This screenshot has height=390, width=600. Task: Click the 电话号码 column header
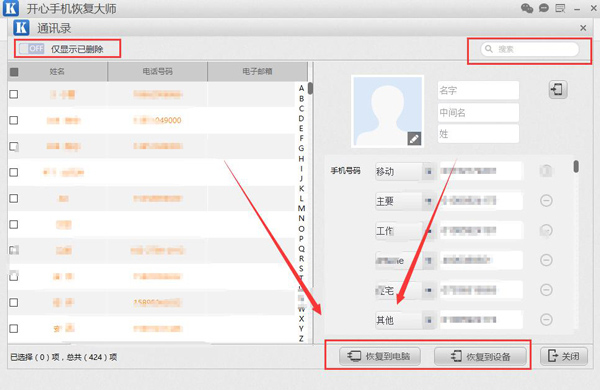tap(158, 72)
